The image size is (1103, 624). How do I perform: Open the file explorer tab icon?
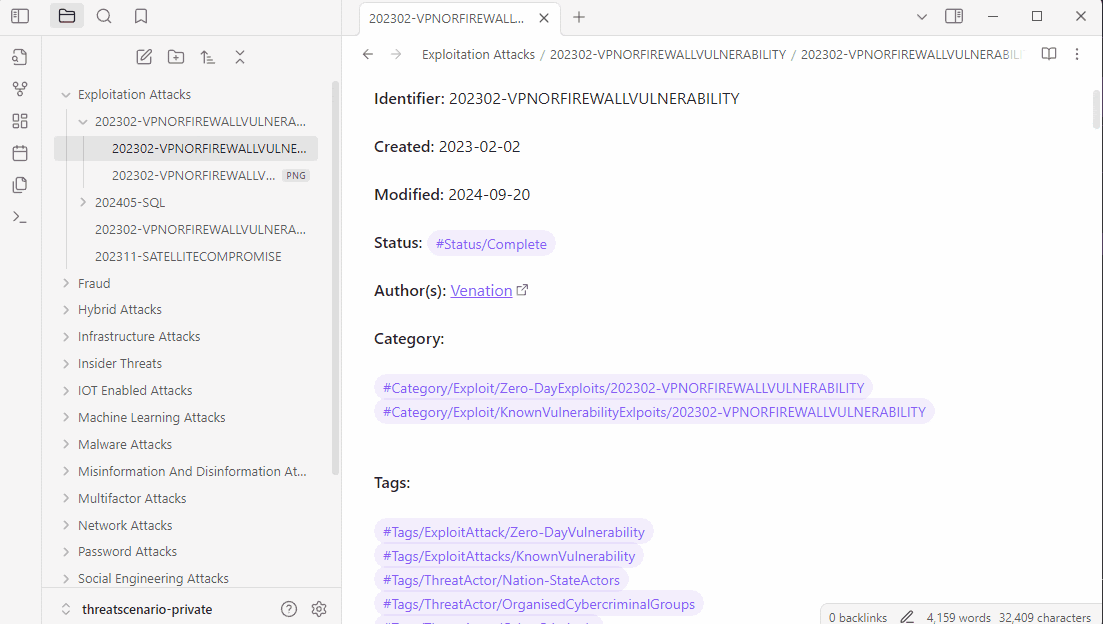click(67, 16)
